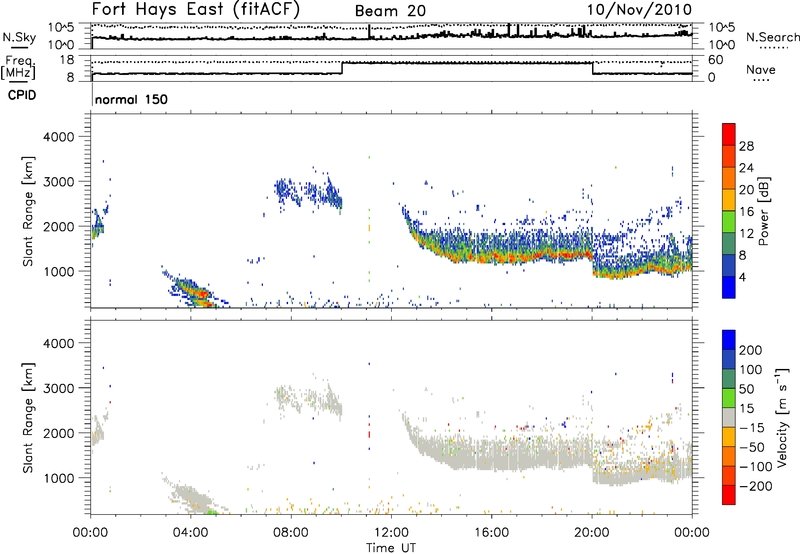Click the velocity panel 'Slant Range [km]' label
Screen dimensions: 800x554
point(29,417)
